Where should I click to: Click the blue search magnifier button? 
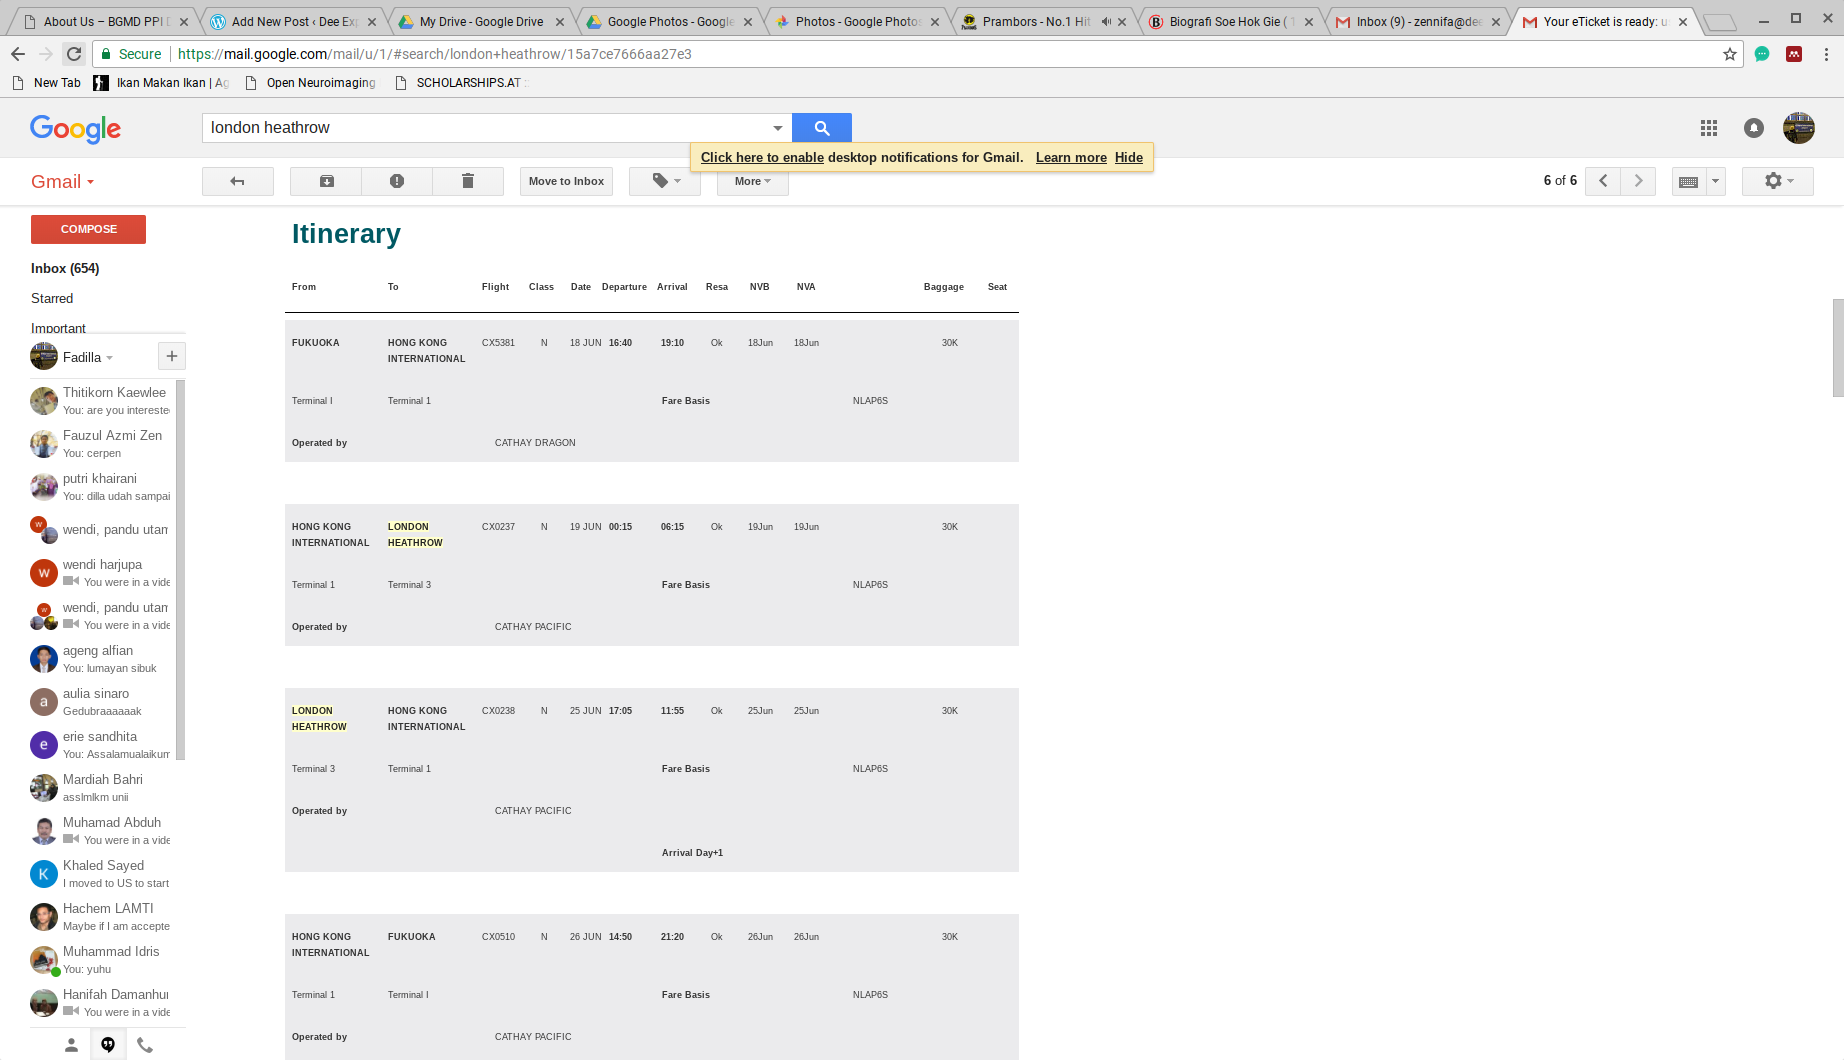(x=821, y=128)
